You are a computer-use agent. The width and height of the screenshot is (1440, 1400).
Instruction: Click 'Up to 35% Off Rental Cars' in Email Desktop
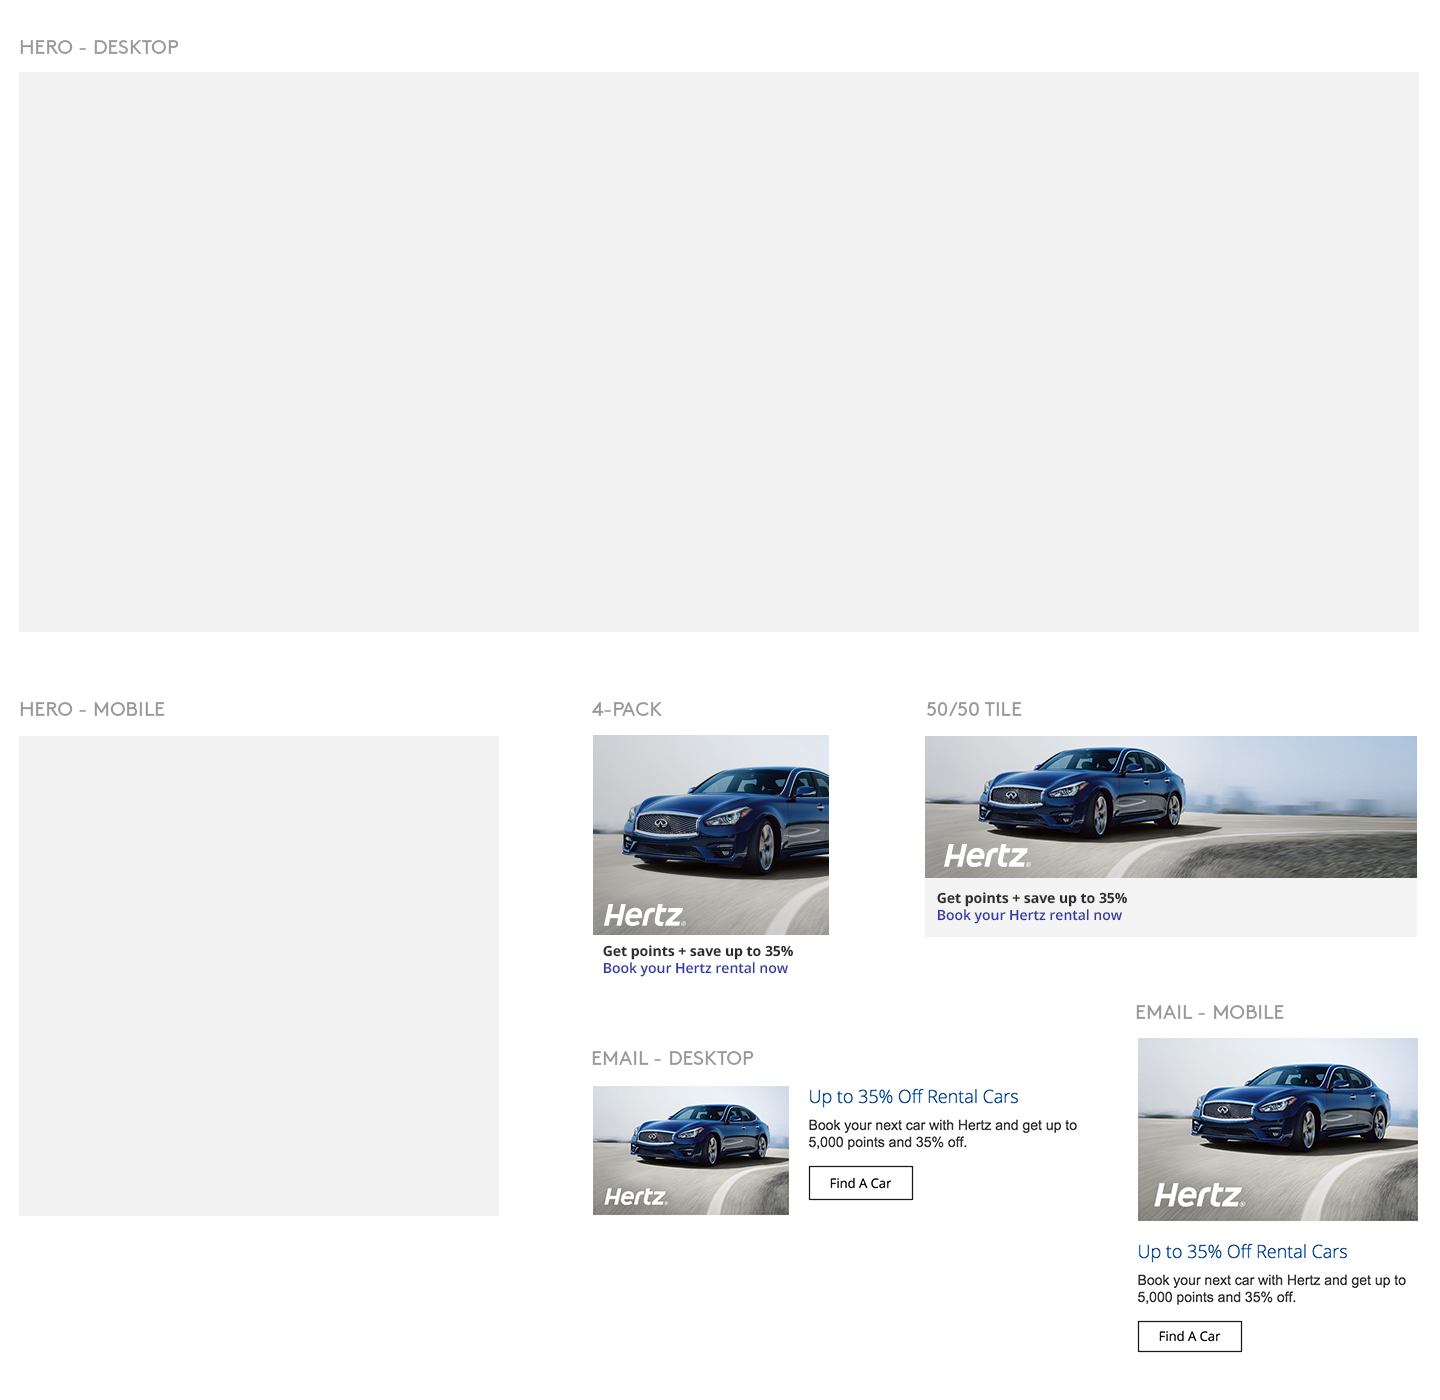(x=913, y=1097)
